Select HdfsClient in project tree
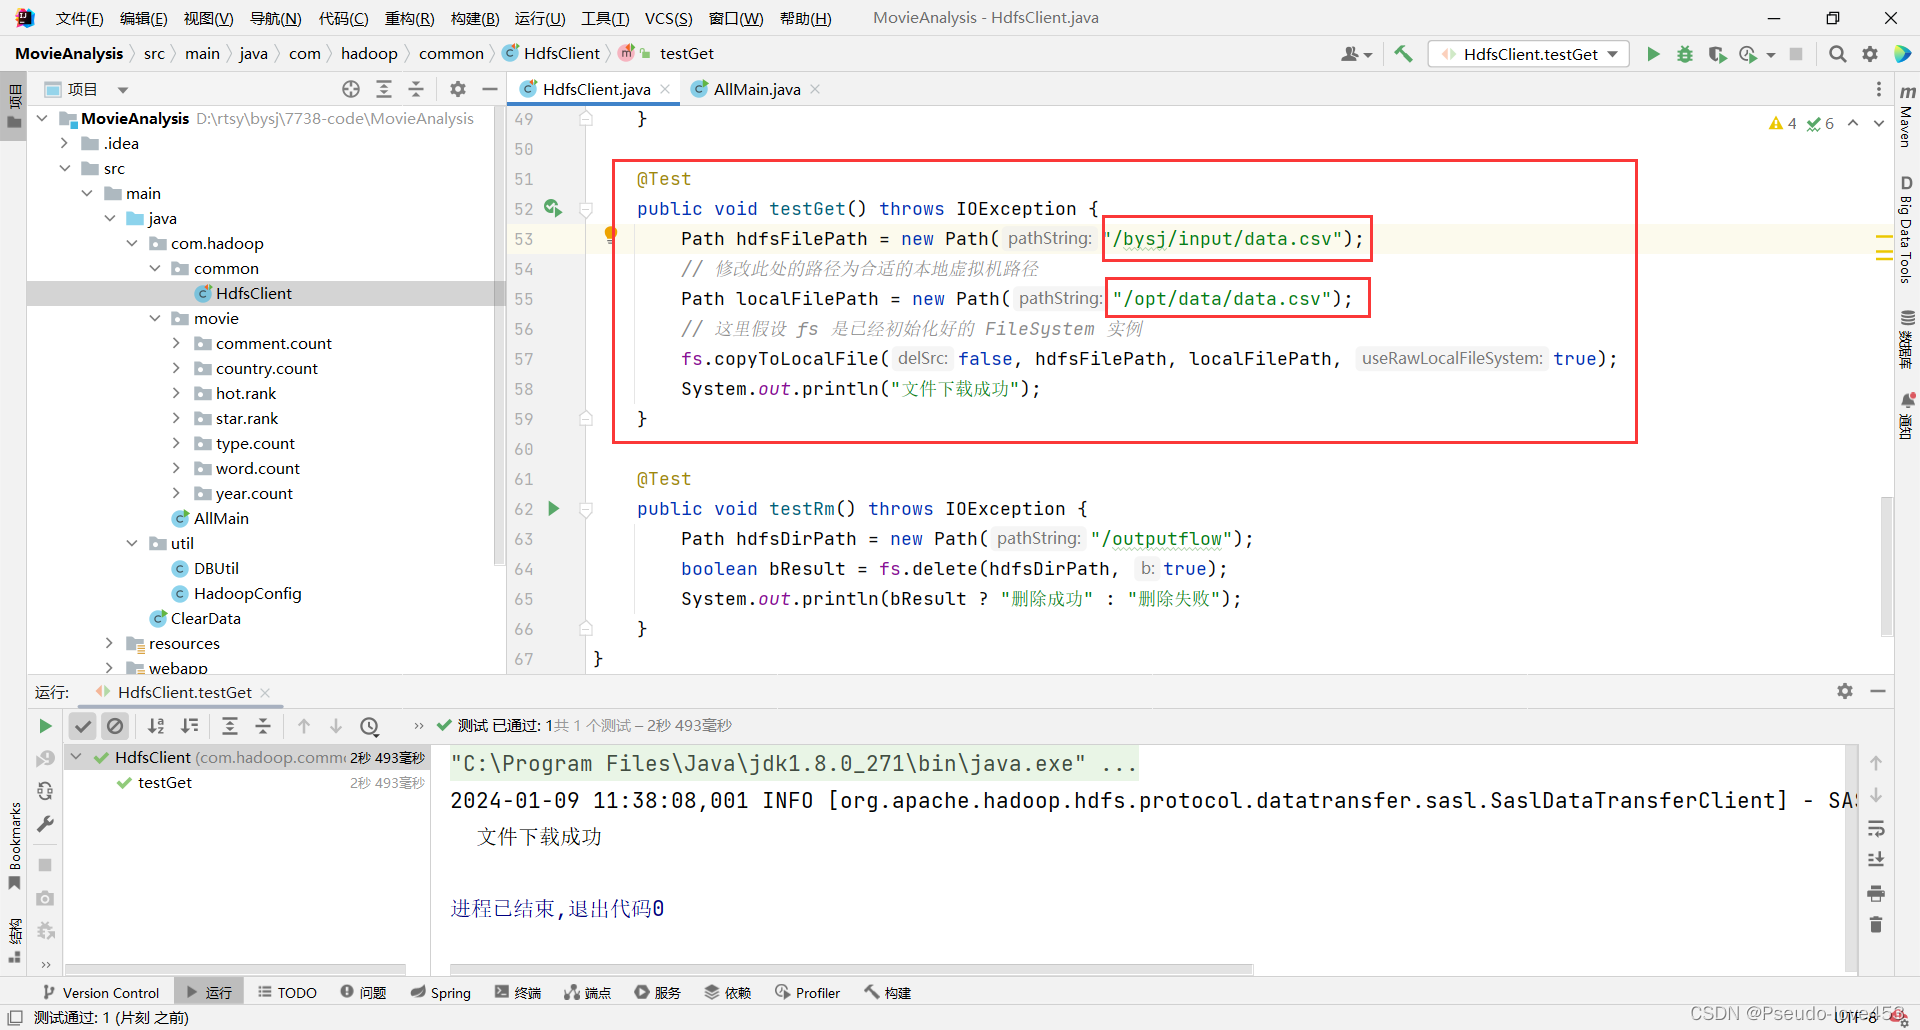Image resolution: width=1920 pixels, height=1030 pixels. click(x=253, y=293)
